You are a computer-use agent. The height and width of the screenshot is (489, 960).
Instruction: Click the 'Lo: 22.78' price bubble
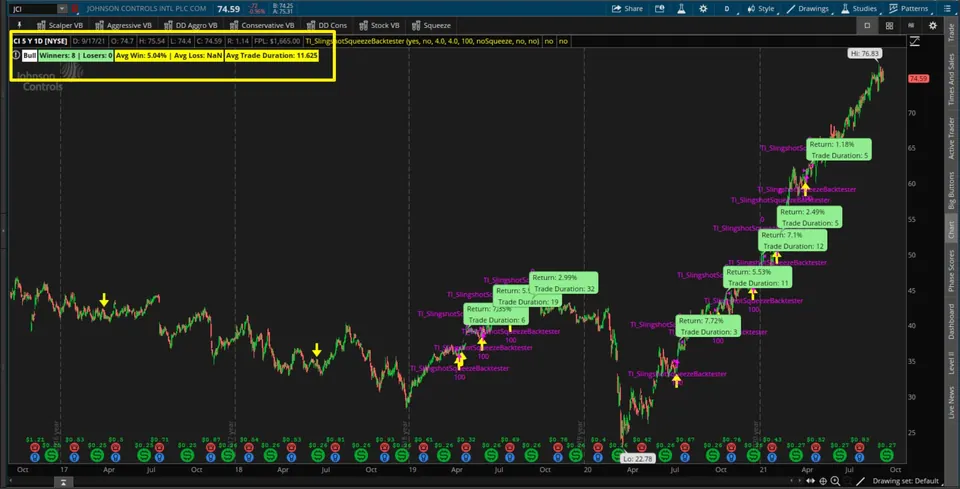[x=638, y=459]
